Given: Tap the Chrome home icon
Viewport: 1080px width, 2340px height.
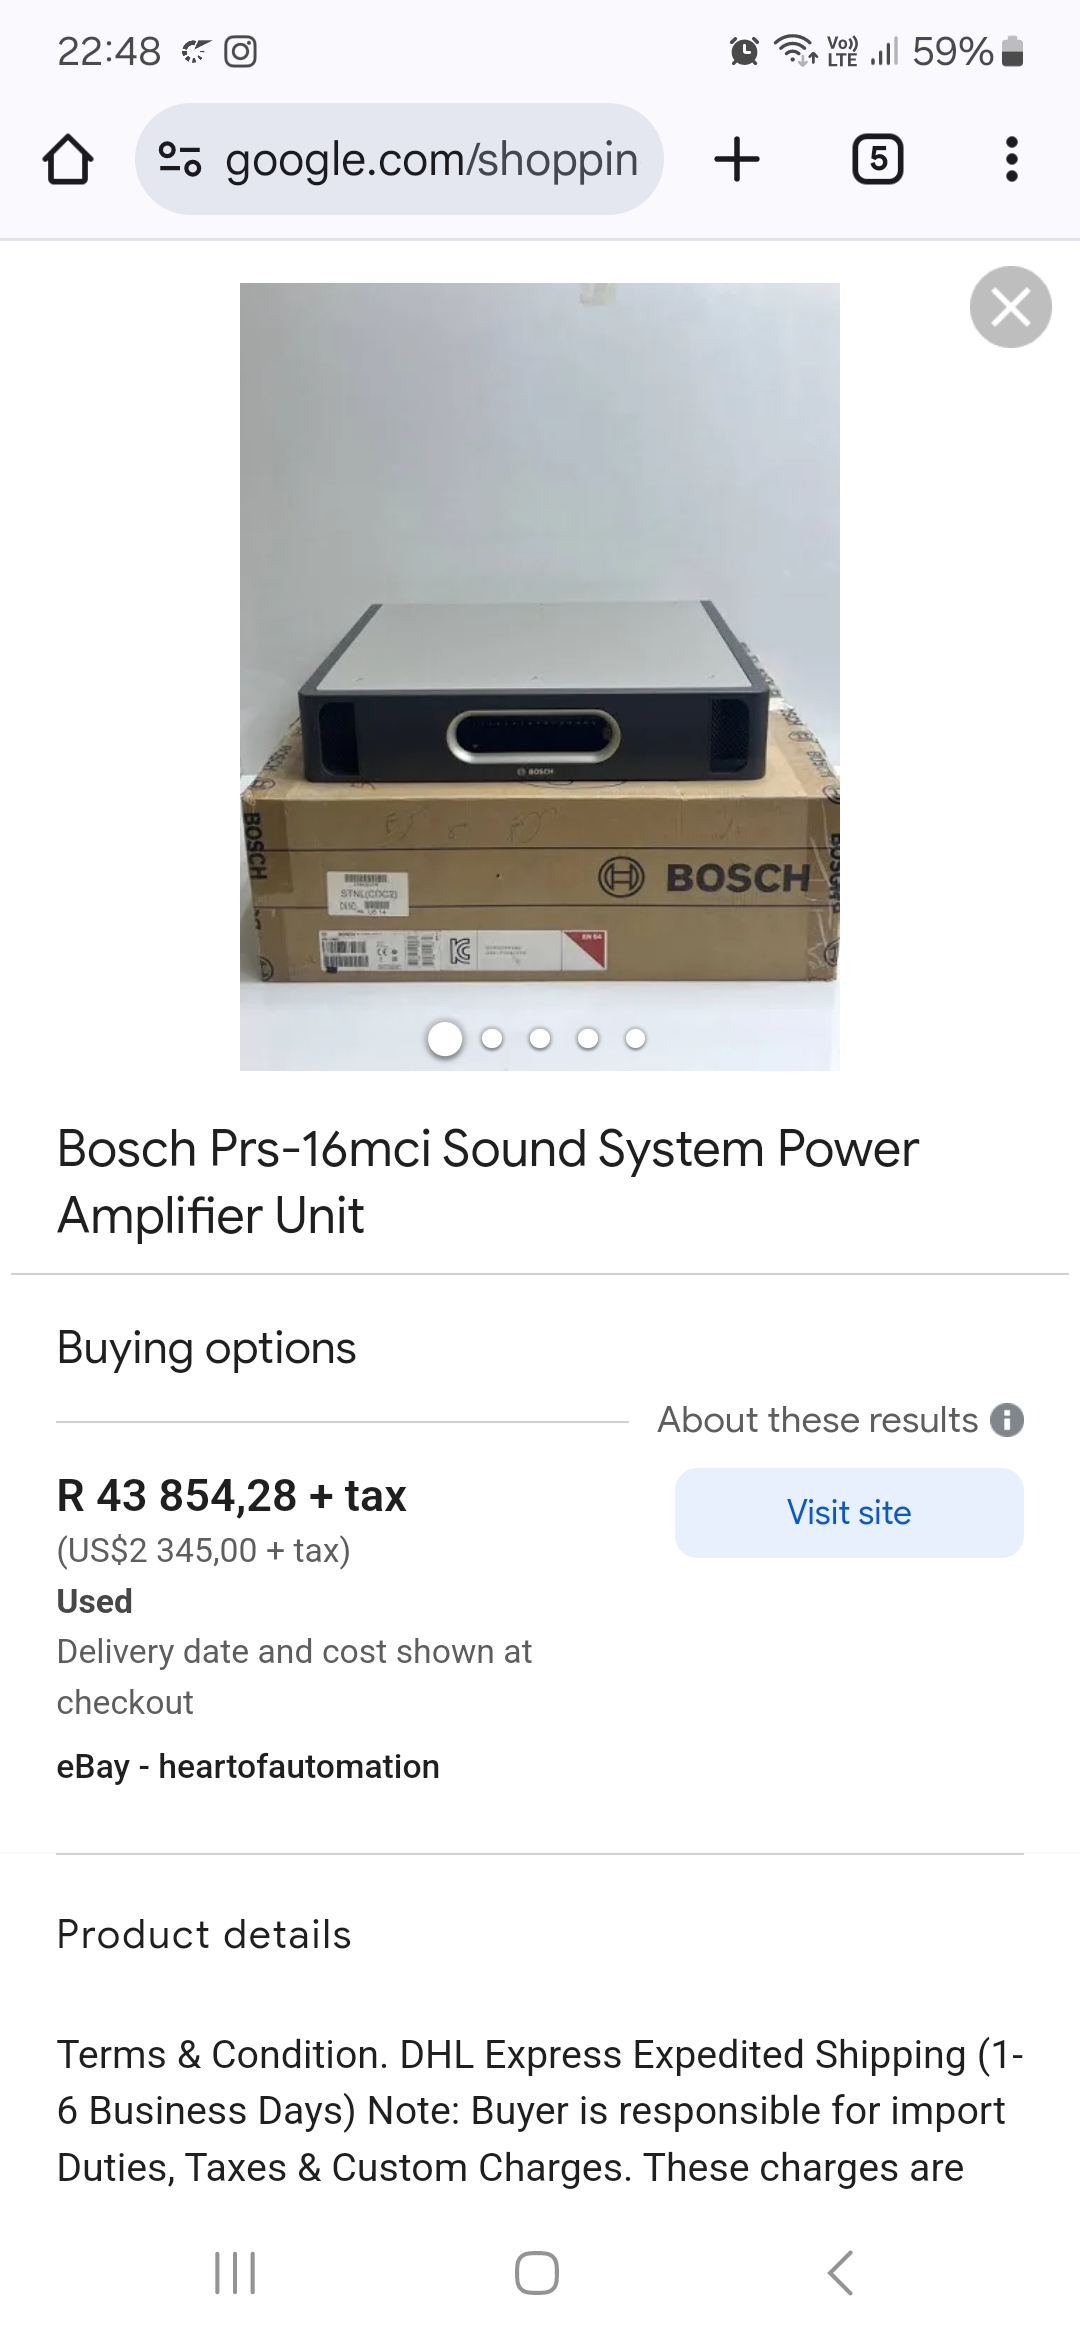Looking at the screenshot, I should tap(68, 160).
